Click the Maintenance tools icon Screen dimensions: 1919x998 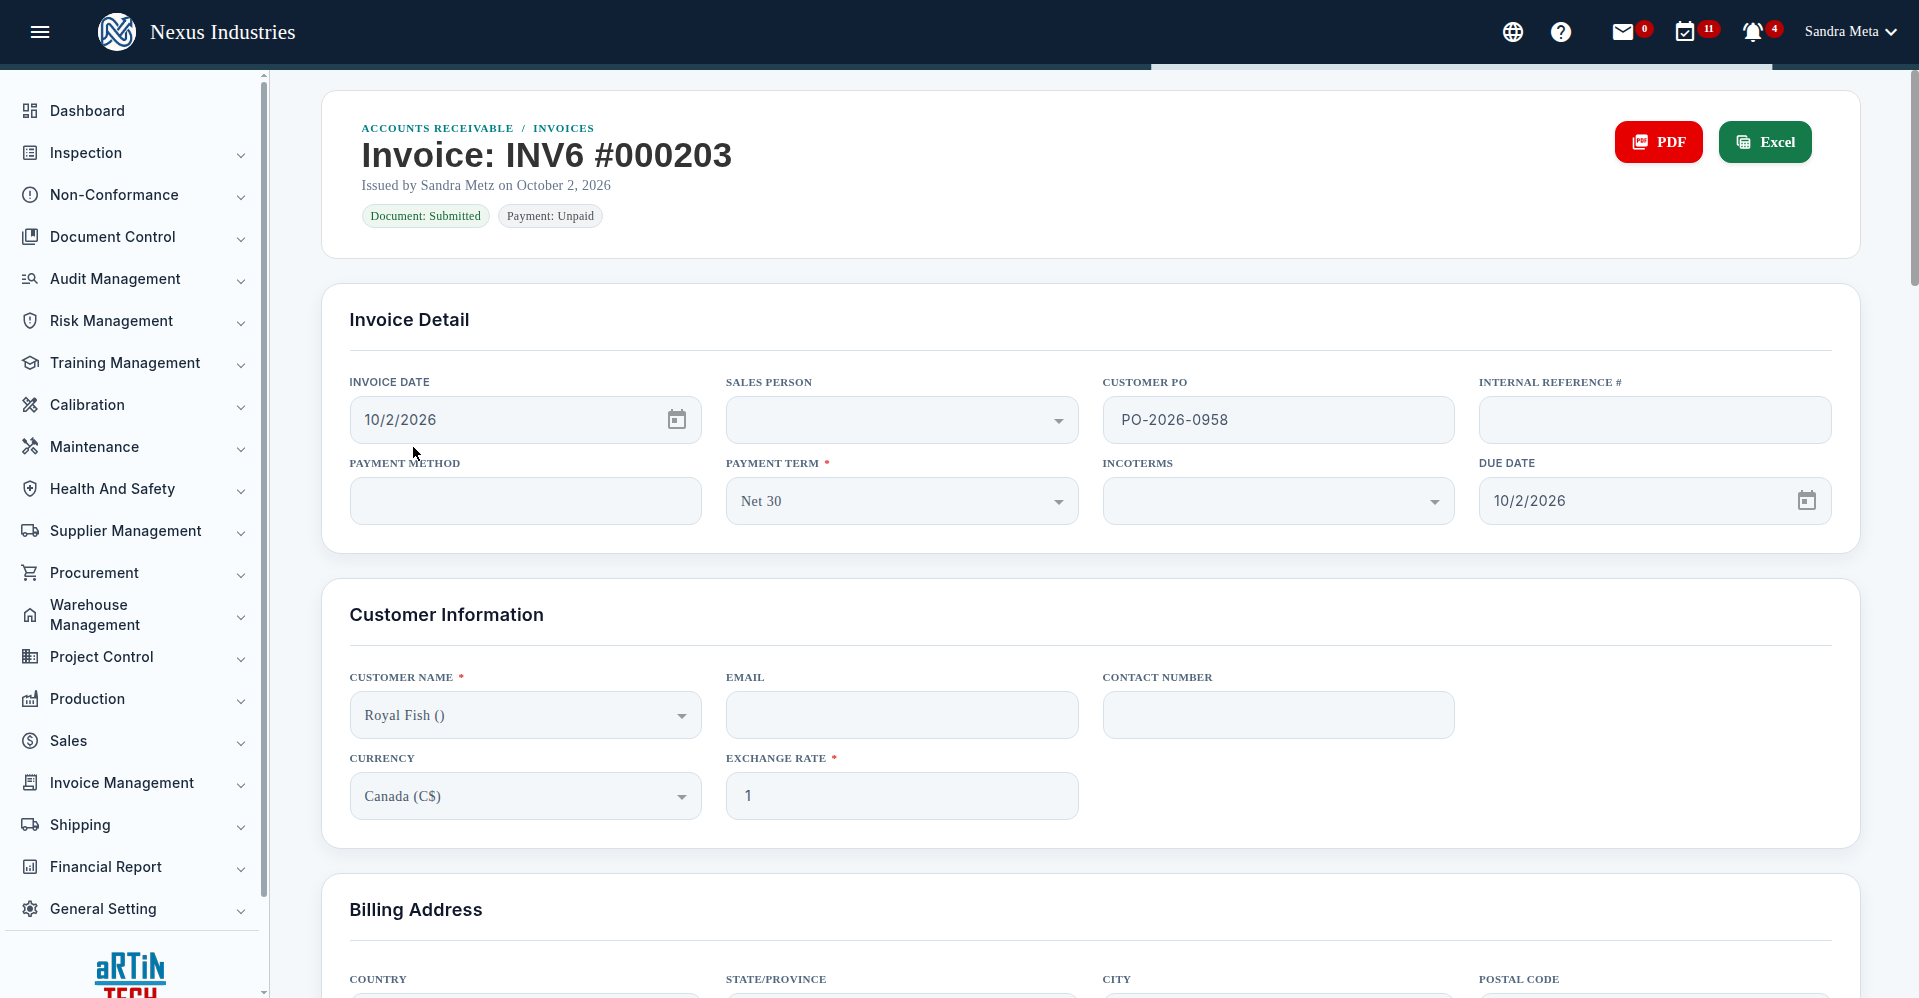[x=30, y=447]
